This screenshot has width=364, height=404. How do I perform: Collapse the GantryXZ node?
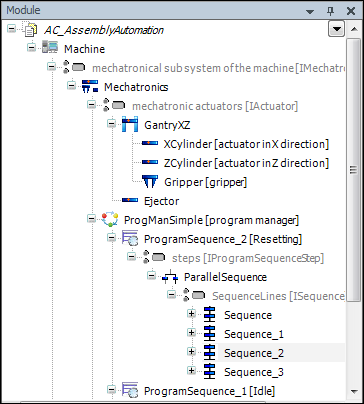click(x=111, y=124)
